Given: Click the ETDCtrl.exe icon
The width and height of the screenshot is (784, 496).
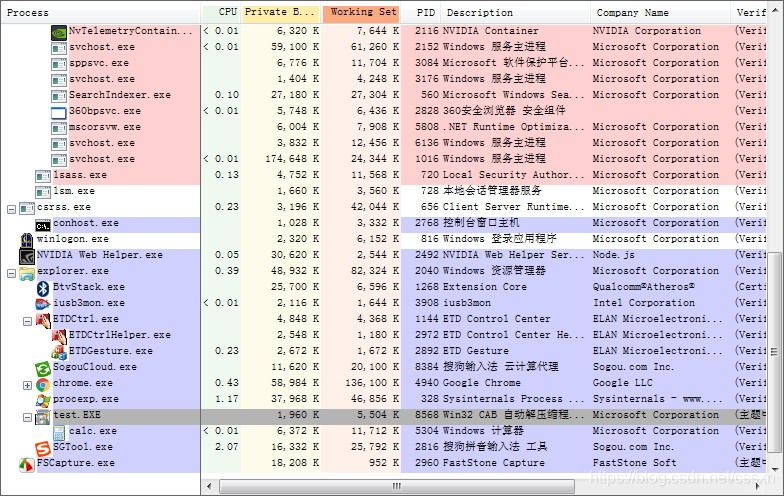Looking at the screenshot, I should pyautogui.click(x=44, y=320).
